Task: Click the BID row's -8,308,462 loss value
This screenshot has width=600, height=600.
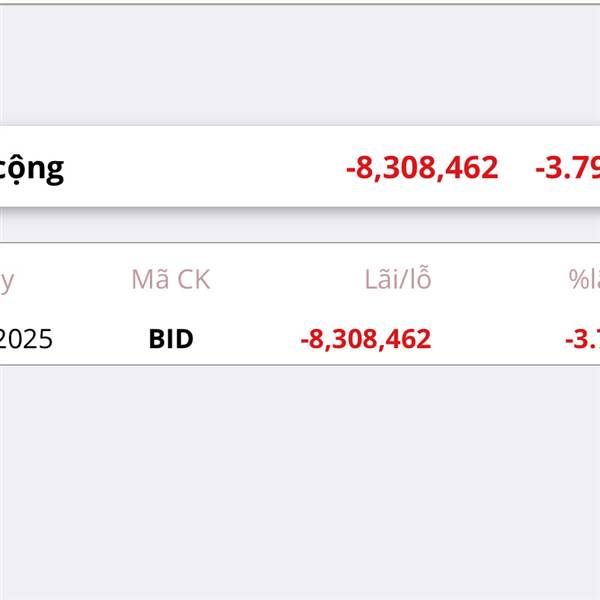Action: coord(366,339)
